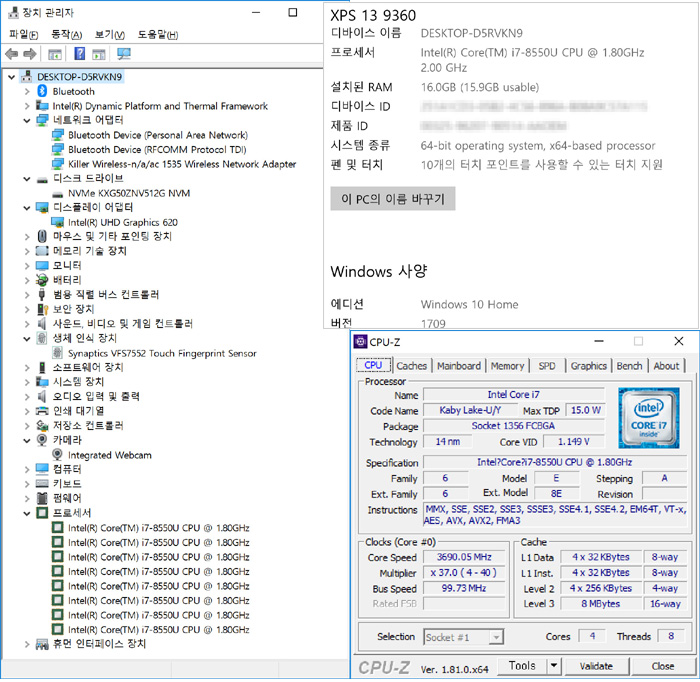
Task: Click the Tools button in CPU-Z
Action: point(522,665)
